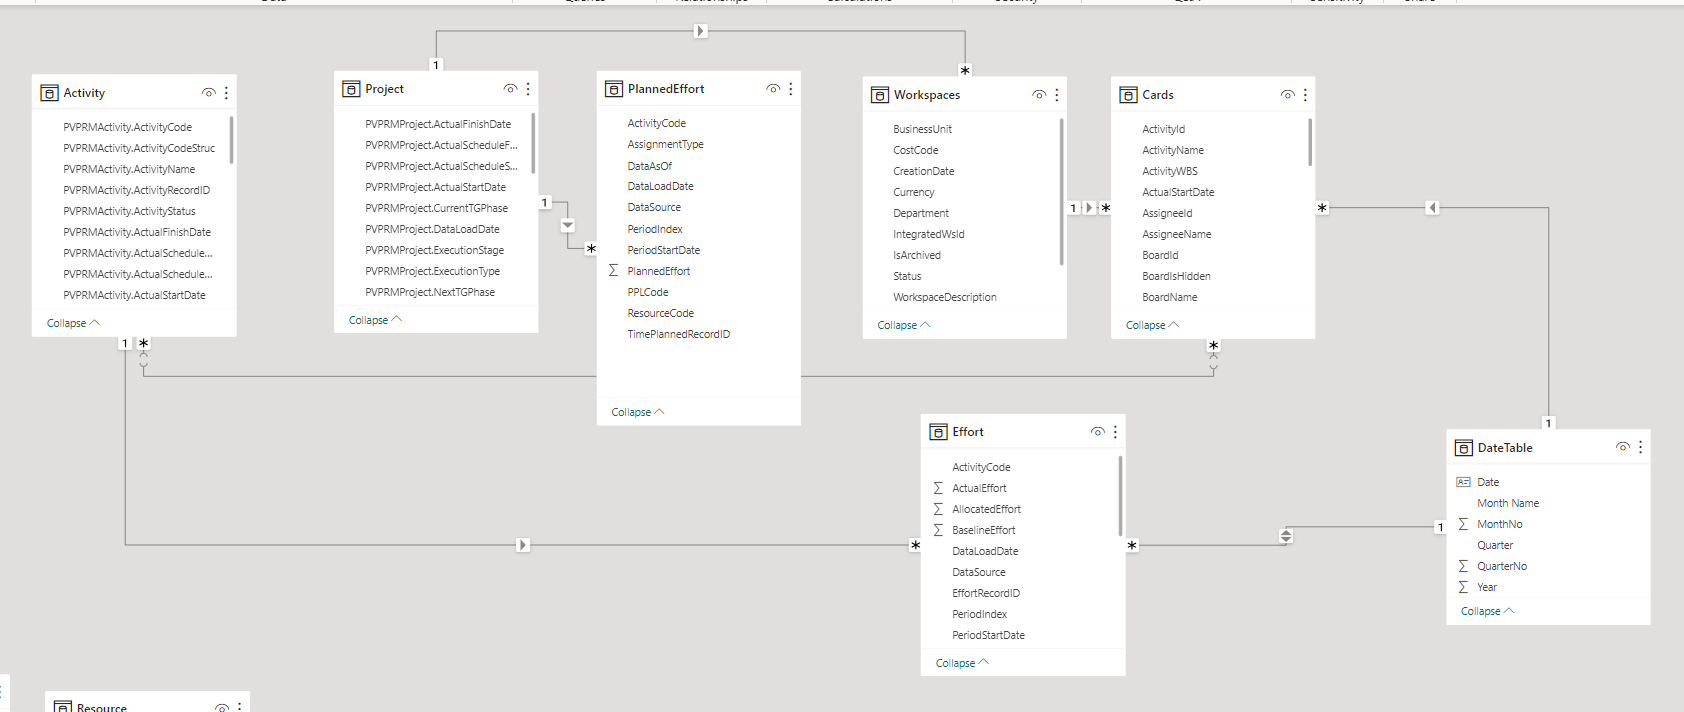Viewport: 1684px width, 712px height.
Task: Select PVPRMActivity.ActivityStatus field
Action: coord(130,211)
